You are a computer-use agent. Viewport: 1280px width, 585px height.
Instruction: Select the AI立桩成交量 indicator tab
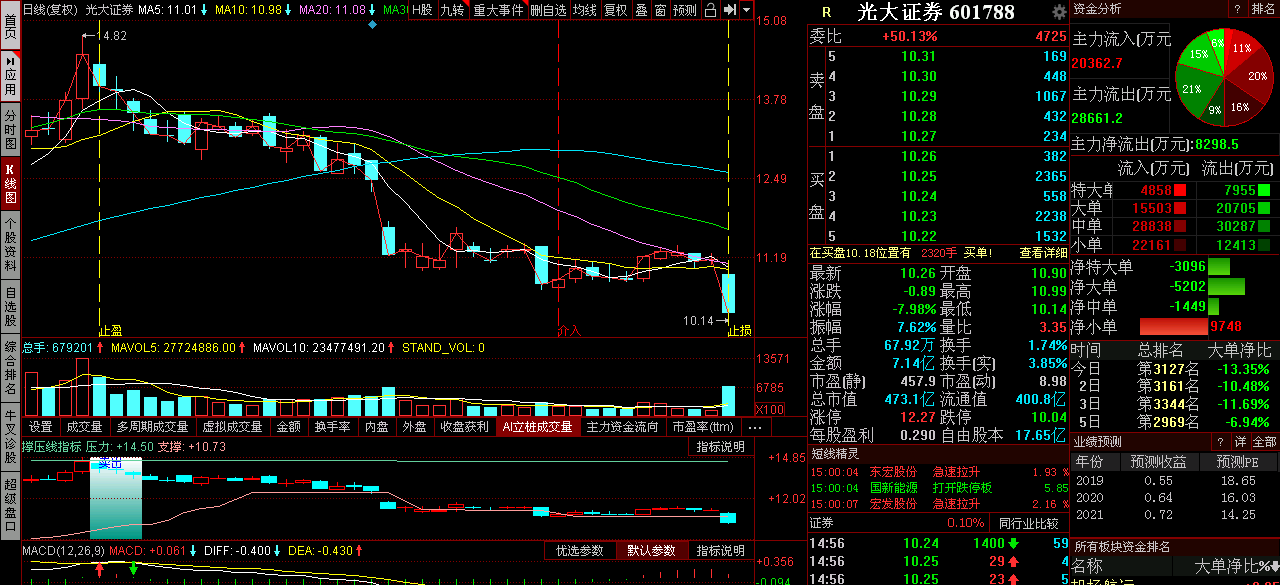coord(537,427)
